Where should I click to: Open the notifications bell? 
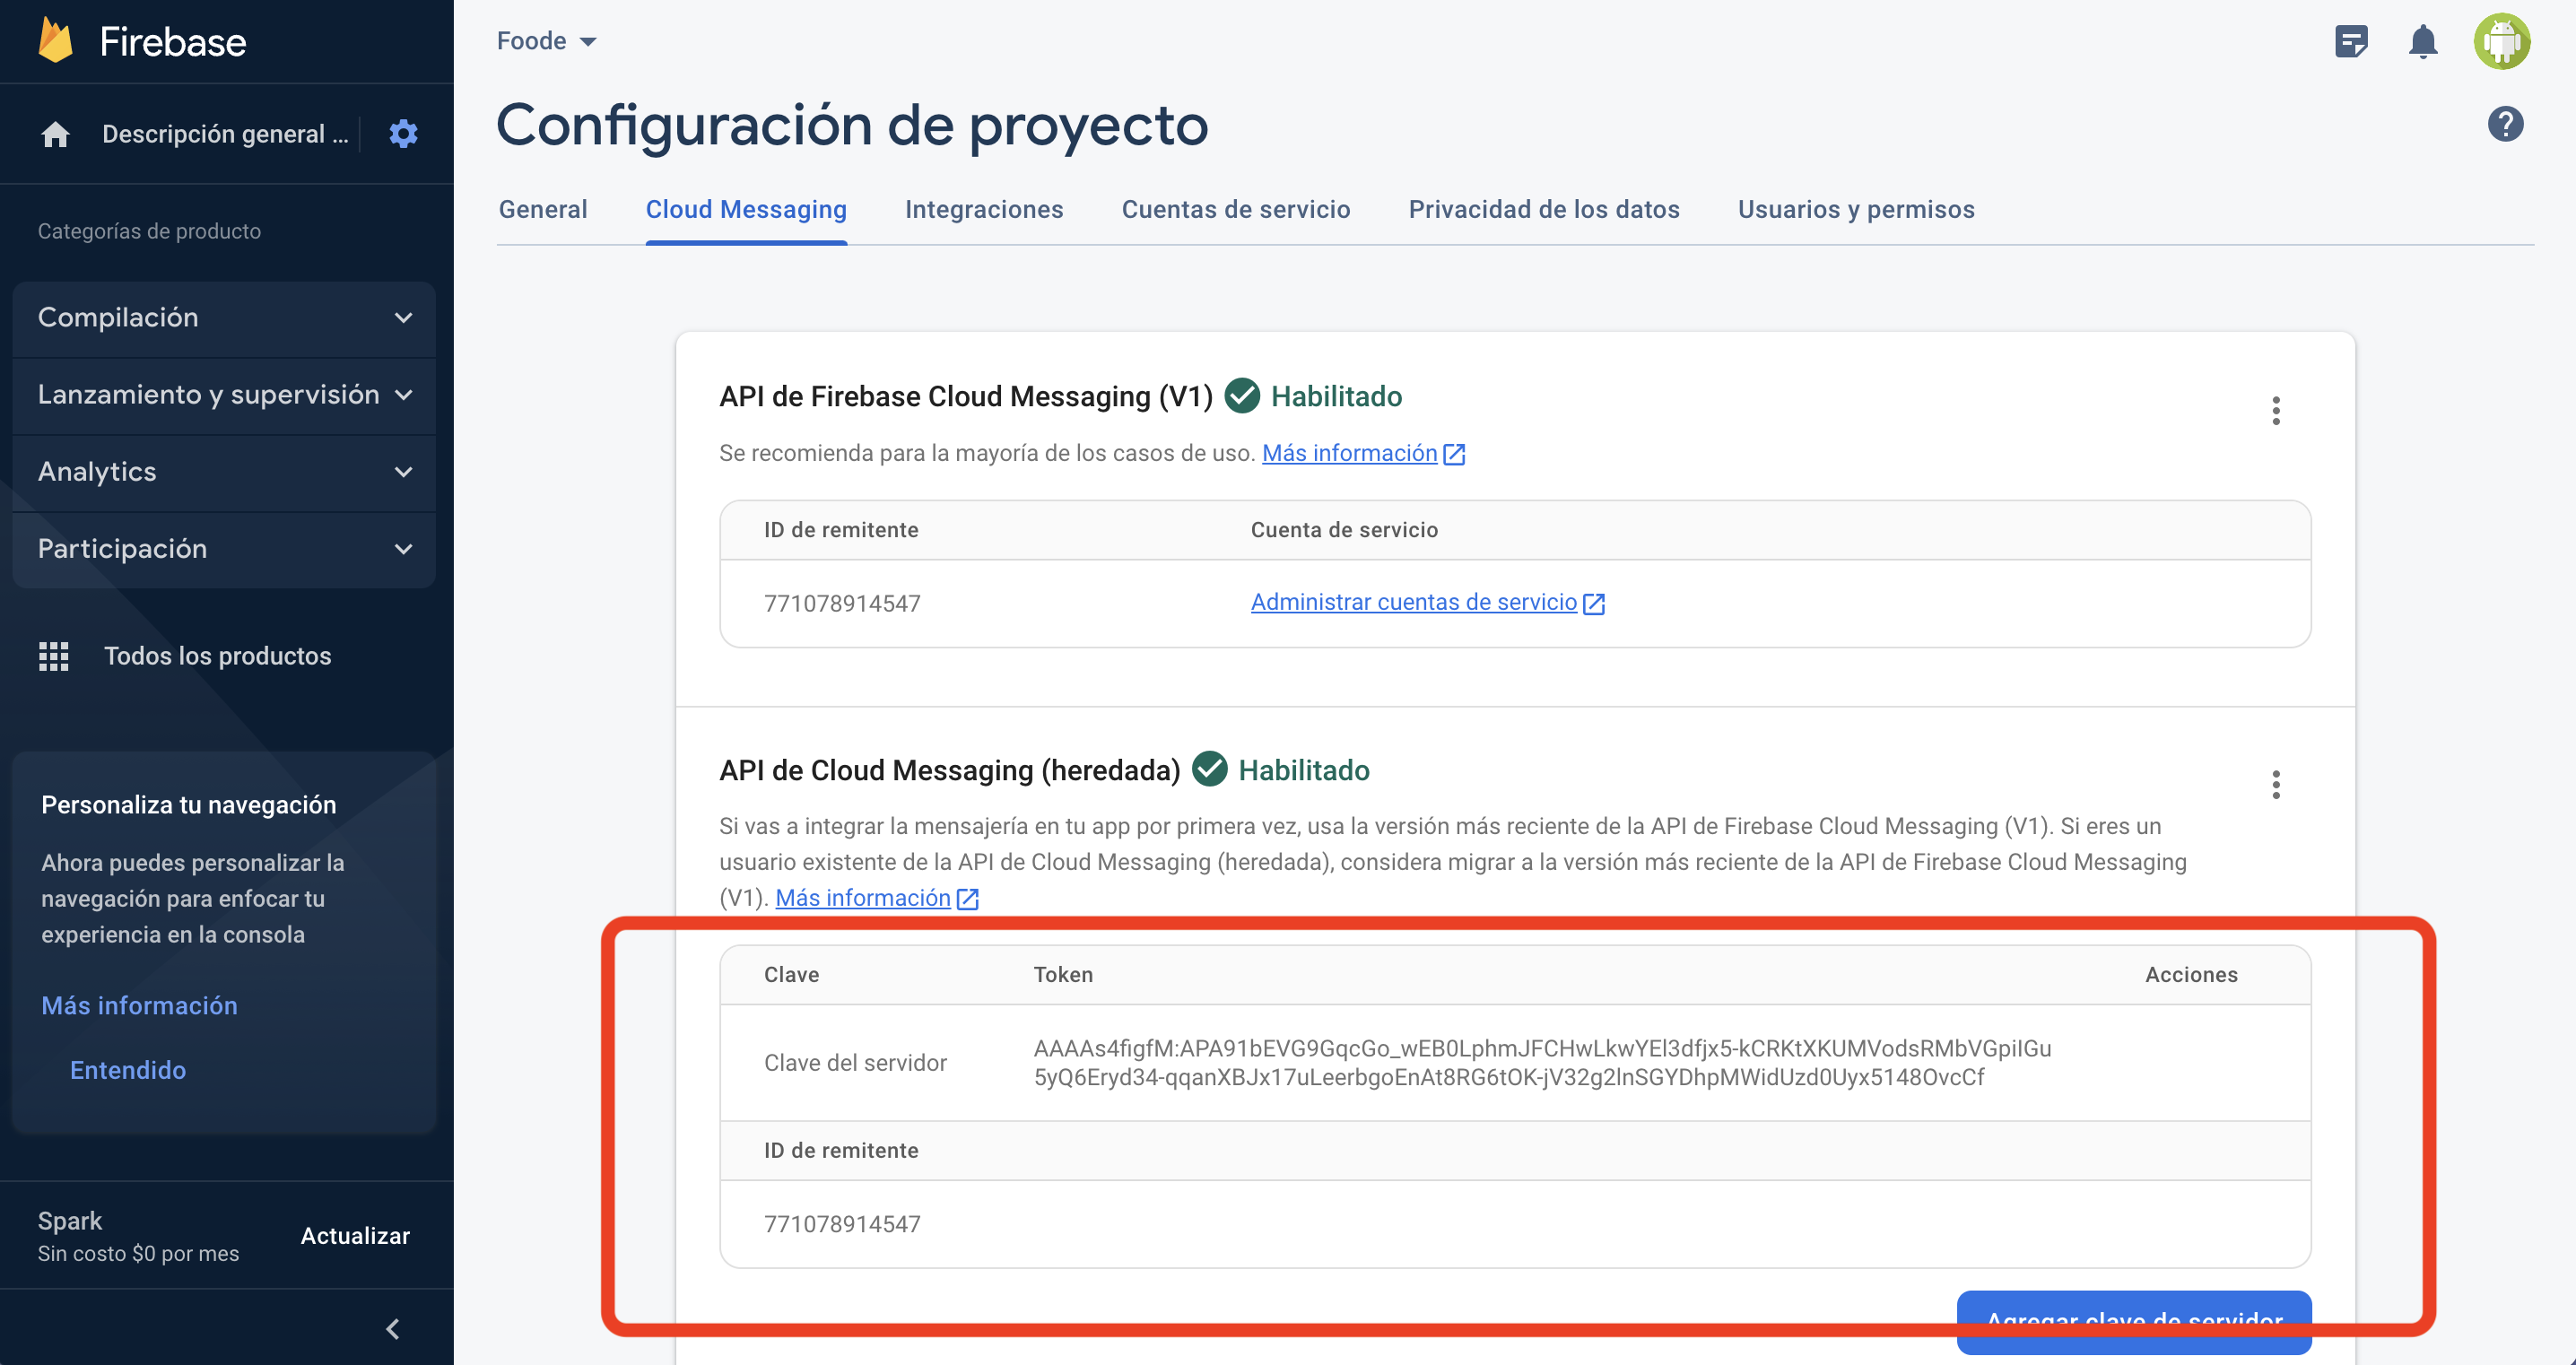[x=2422, y=41]
